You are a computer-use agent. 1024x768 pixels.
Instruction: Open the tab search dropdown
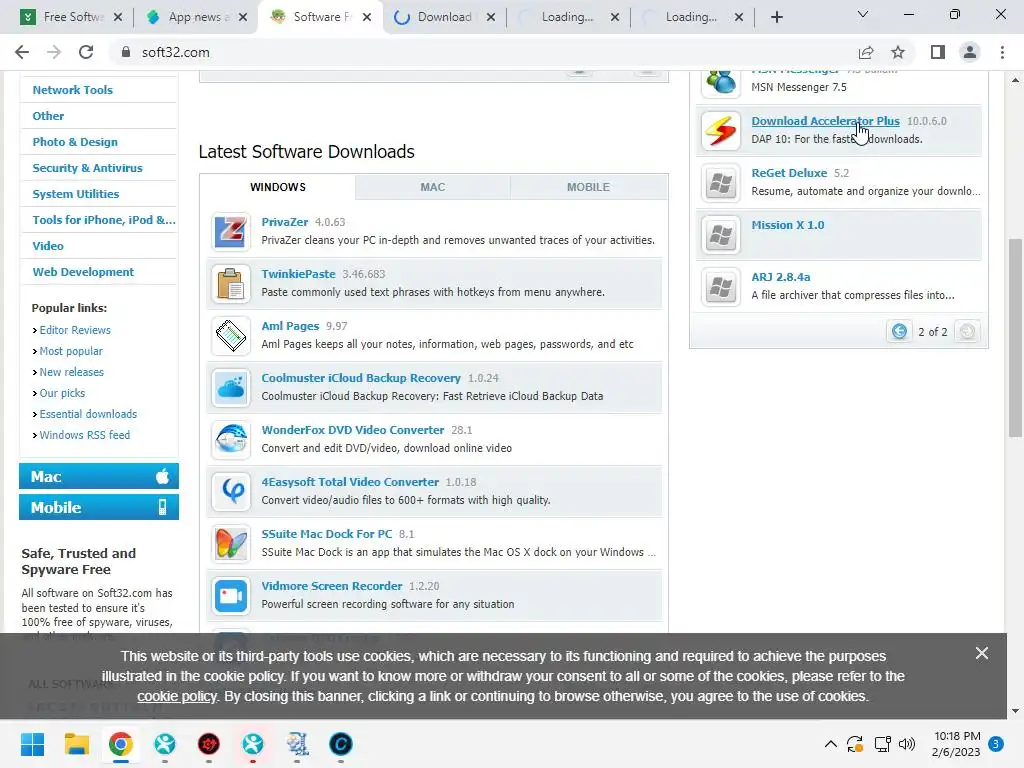pyautogui.click(x=863, y=14)
